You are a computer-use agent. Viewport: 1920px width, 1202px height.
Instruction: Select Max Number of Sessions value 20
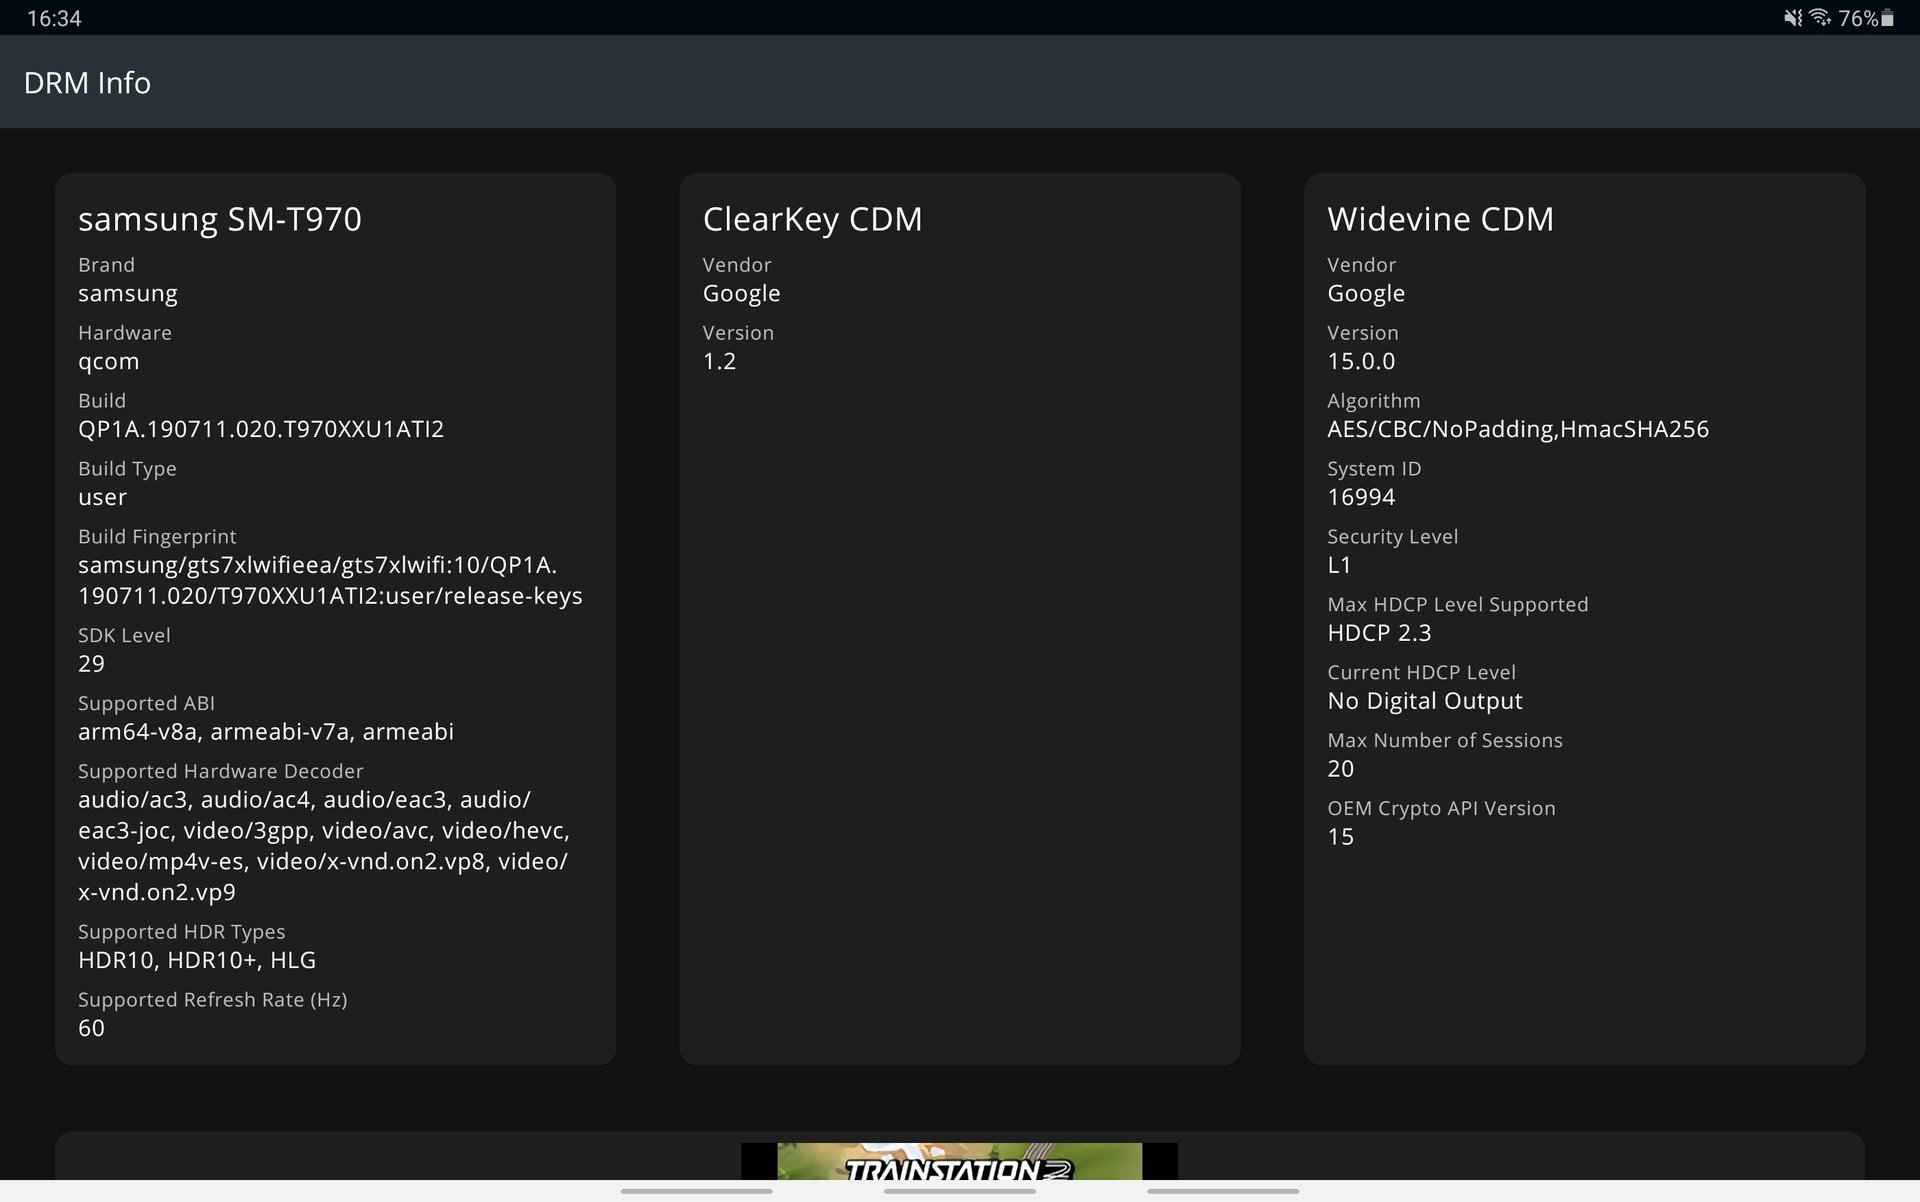(1340, 769)
